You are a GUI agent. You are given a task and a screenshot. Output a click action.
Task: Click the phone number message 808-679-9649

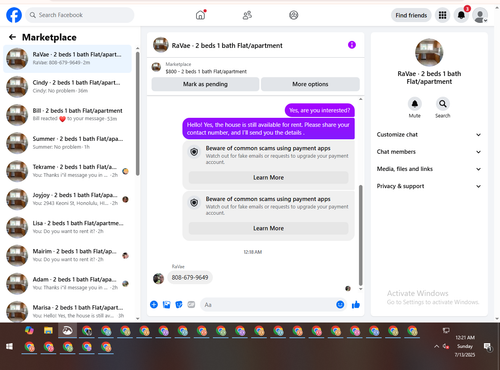pyautogui.click(x=190, y=277)
